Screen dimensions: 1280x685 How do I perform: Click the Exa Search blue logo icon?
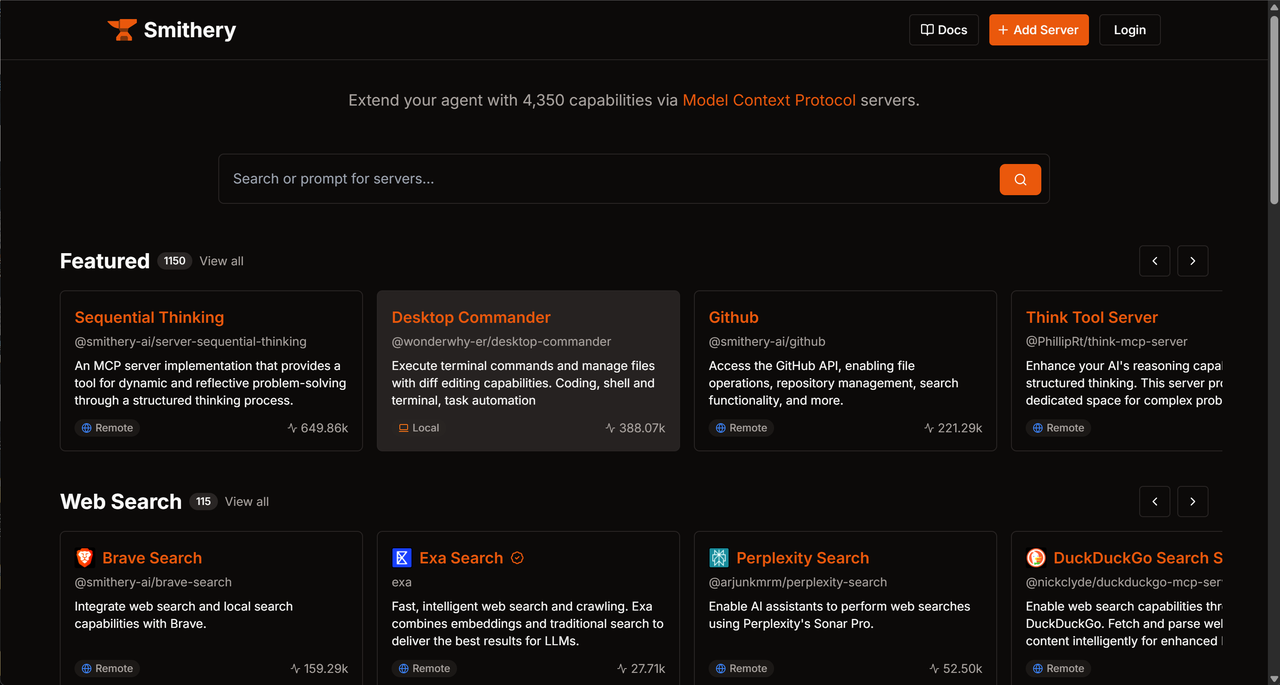coord(402,558)
